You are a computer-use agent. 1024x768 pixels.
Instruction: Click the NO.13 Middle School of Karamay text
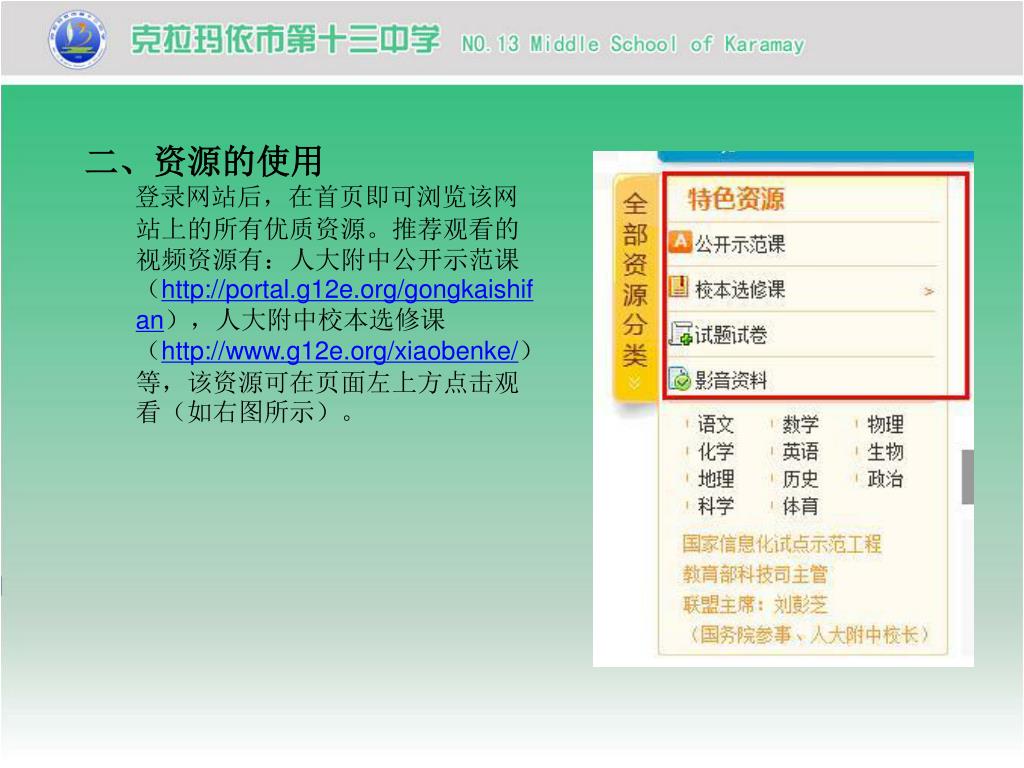(x=633, y=44)
